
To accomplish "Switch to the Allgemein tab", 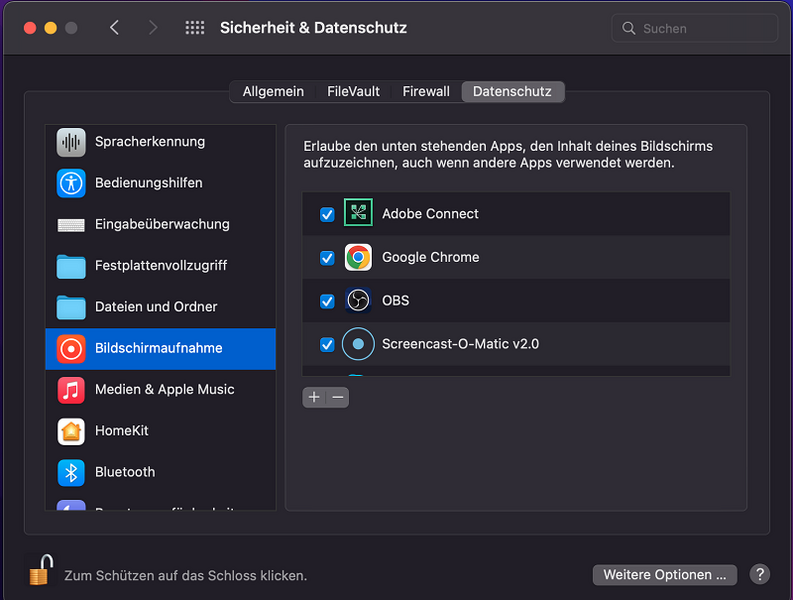I will click(x=273, y=92).
